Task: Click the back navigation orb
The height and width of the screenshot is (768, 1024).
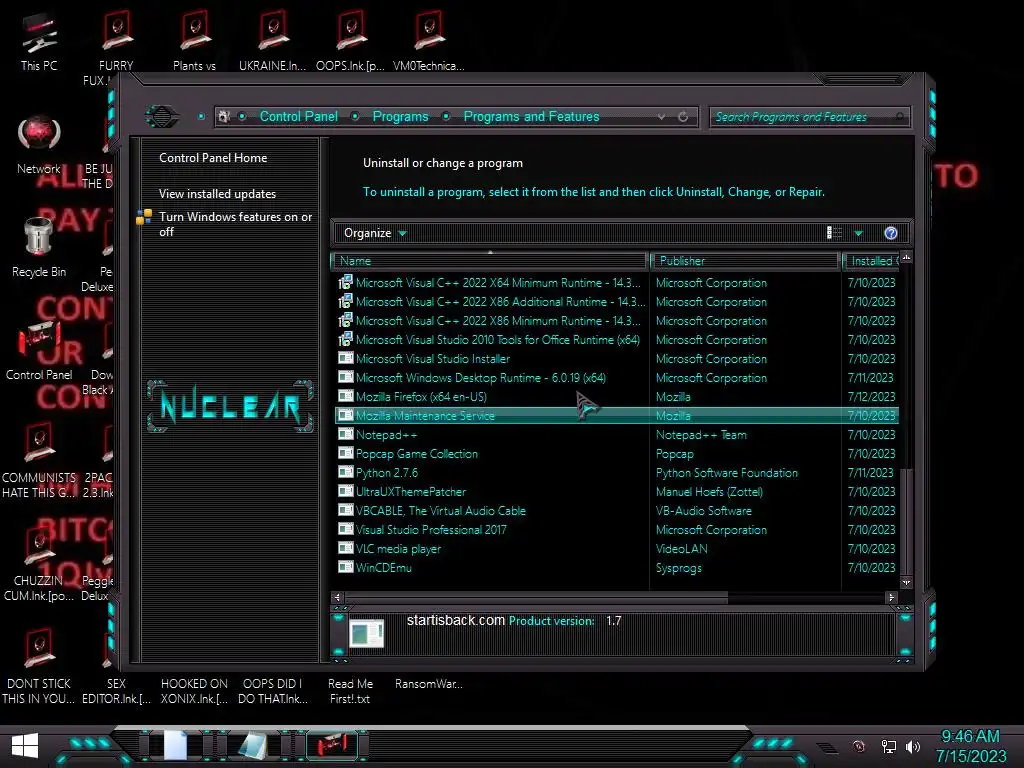Action: coord(161,116)
